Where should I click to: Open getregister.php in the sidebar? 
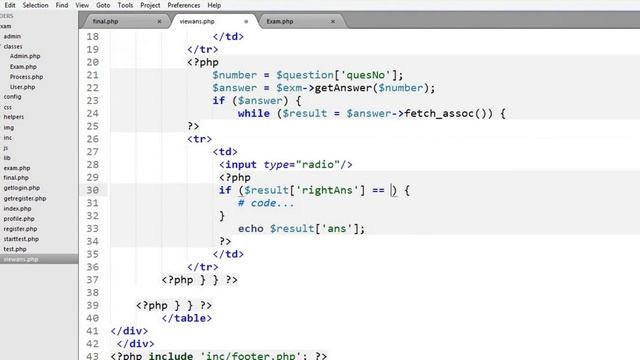click(25, 198)
